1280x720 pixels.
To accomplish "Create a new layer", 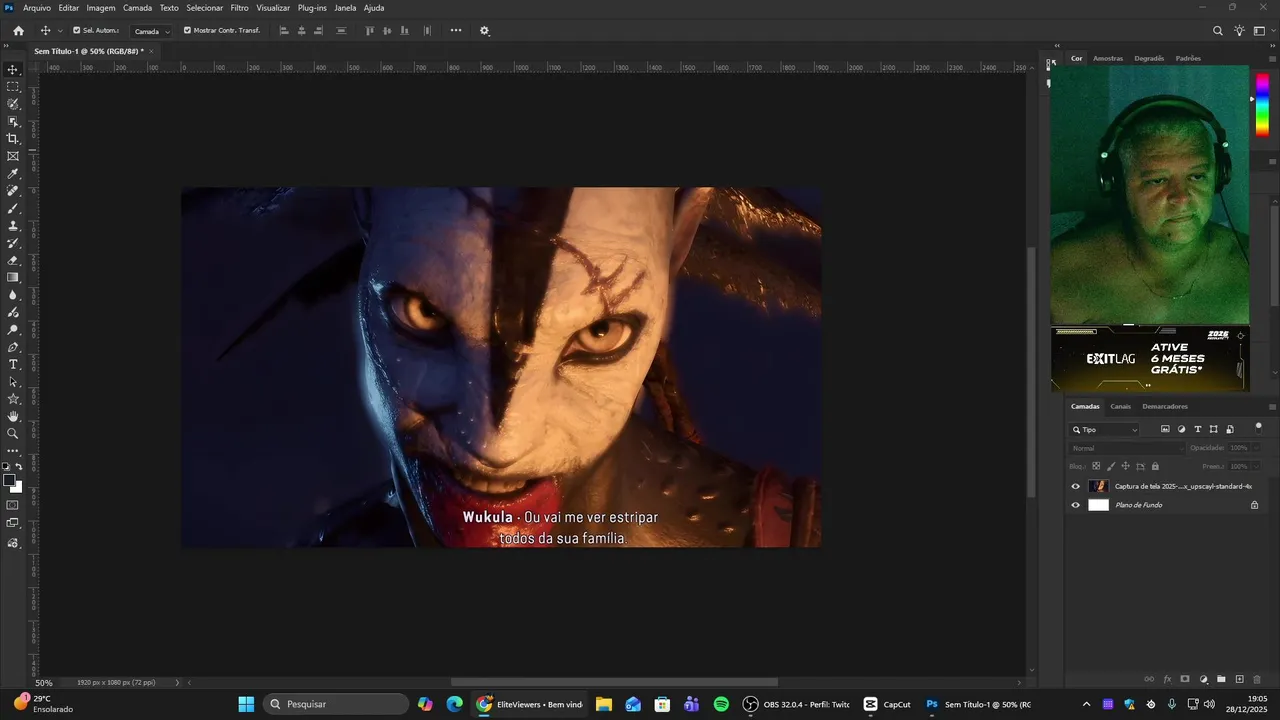I will (1239, 679).
